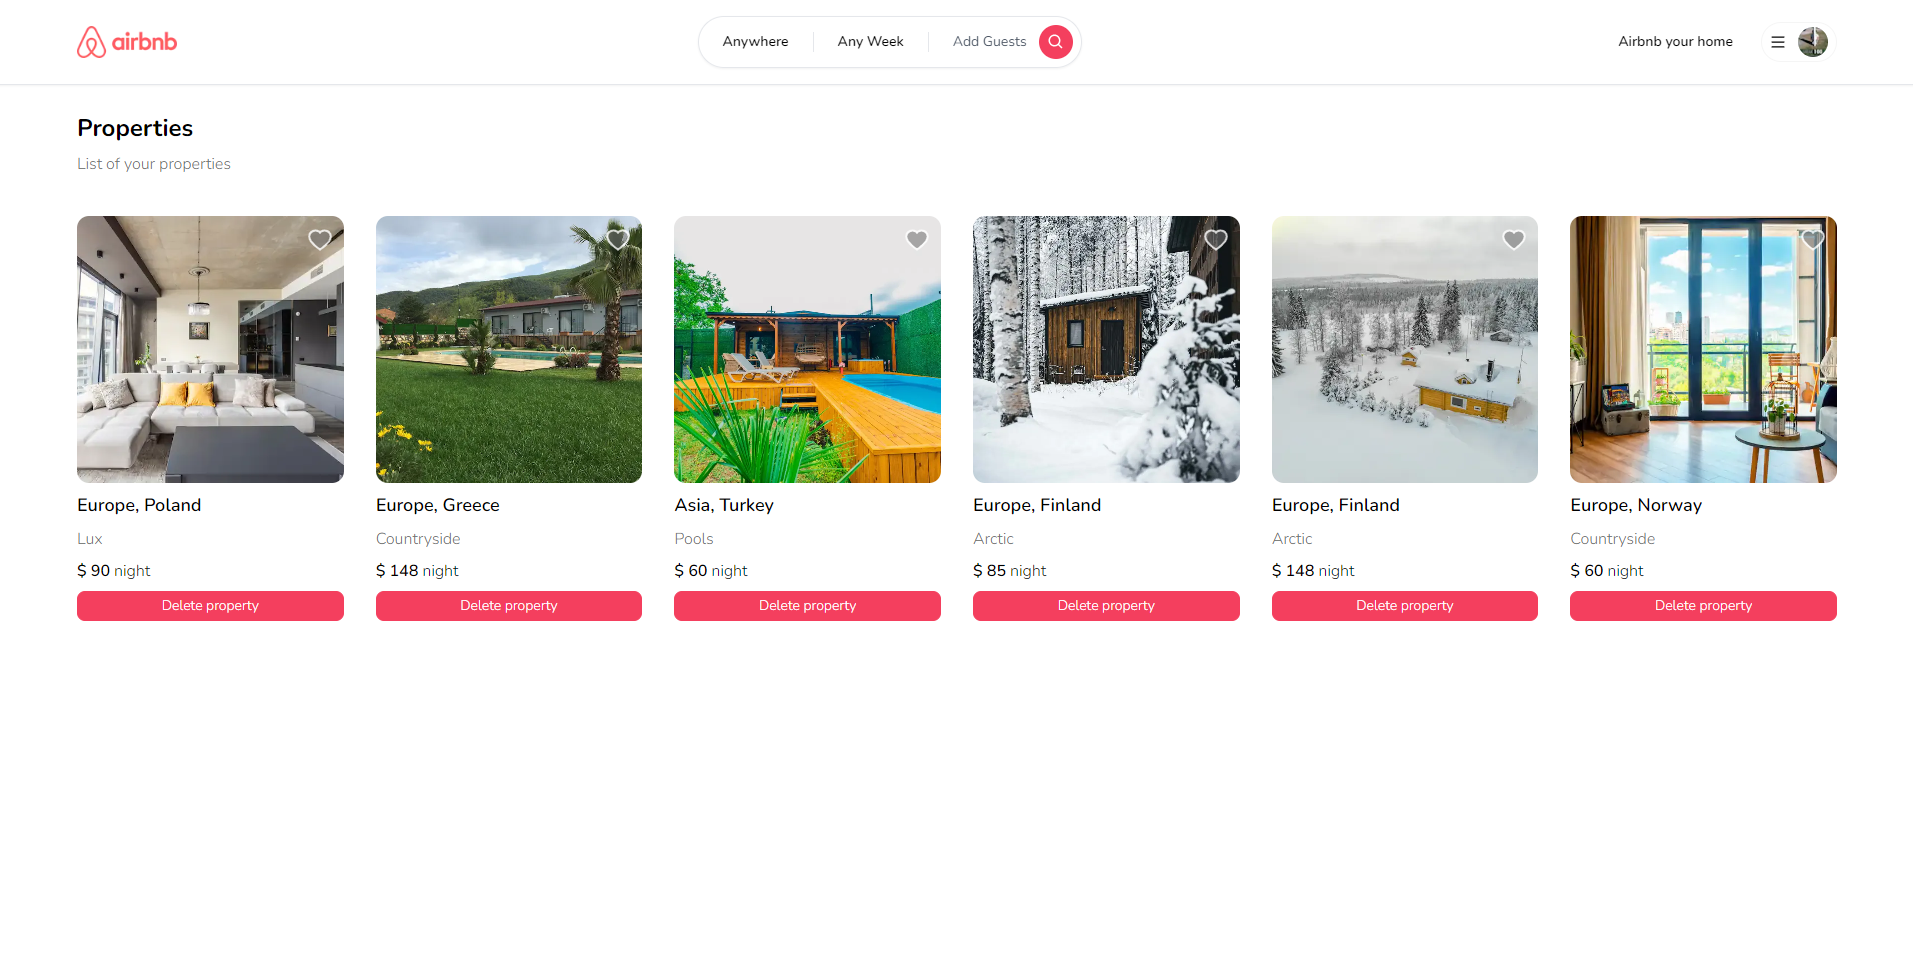This screenshot has width=1913, height=959.
Task: Open the hamburger user menu
Action: point(1777,42)
